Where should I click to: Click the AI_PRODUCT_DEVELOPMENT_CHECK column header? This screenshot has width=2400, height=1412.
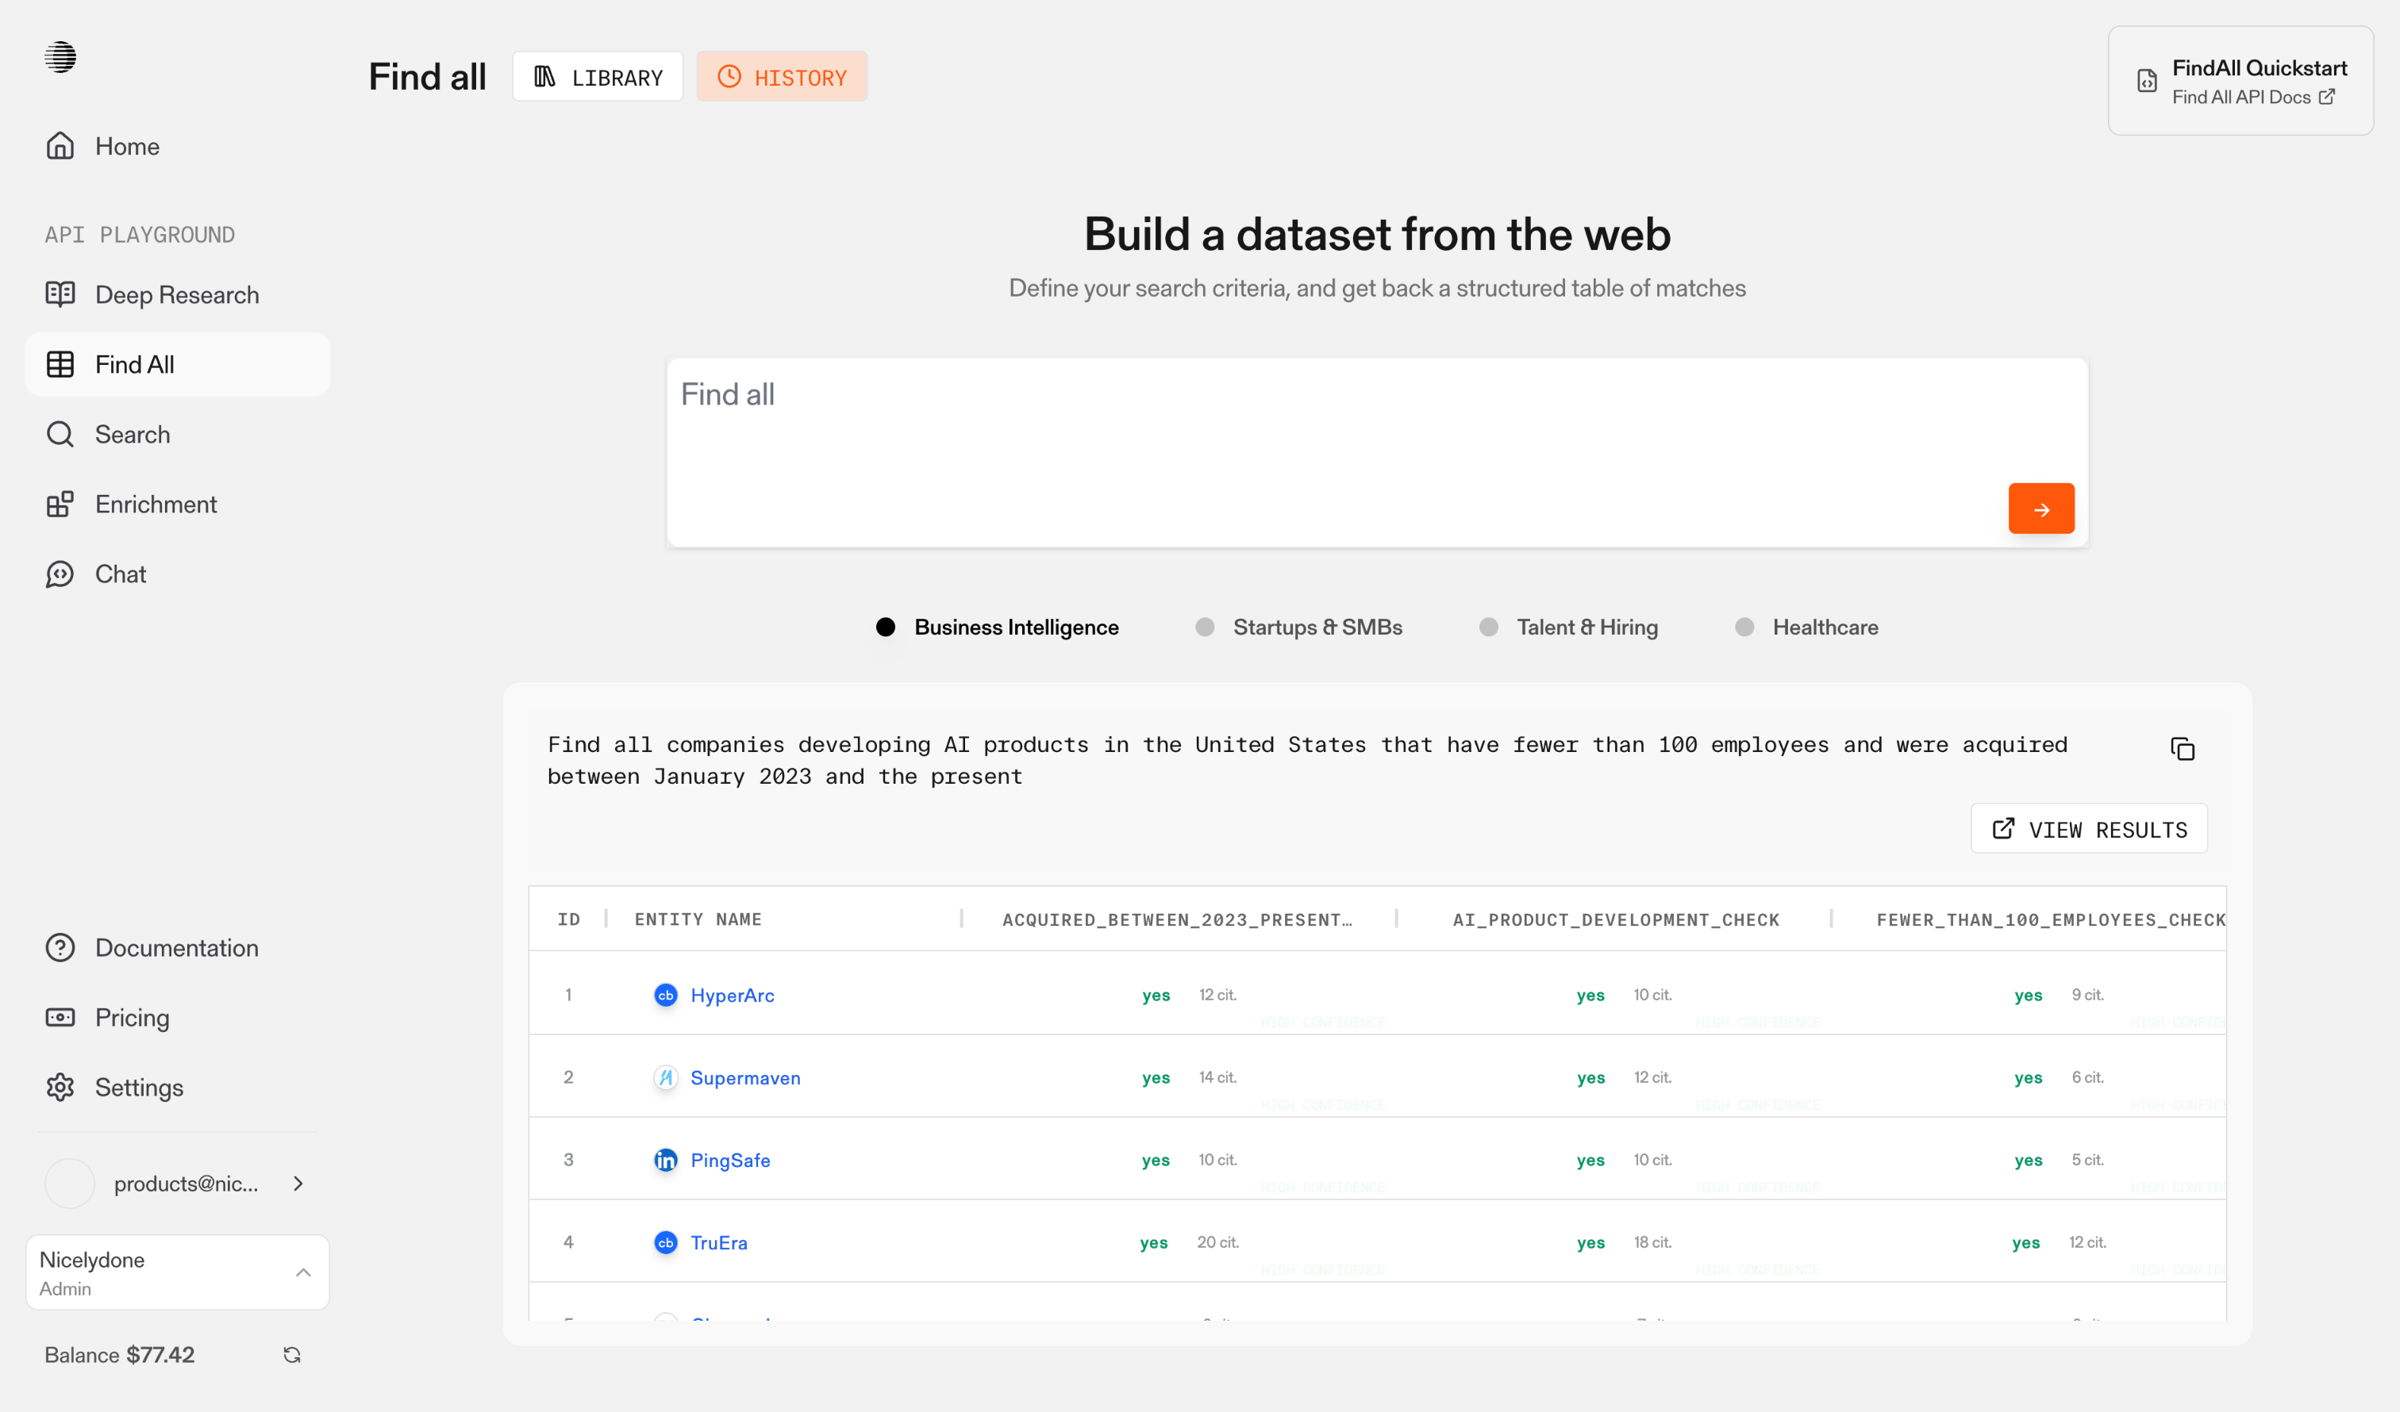pyautogui.click(x=1616, y=920)
